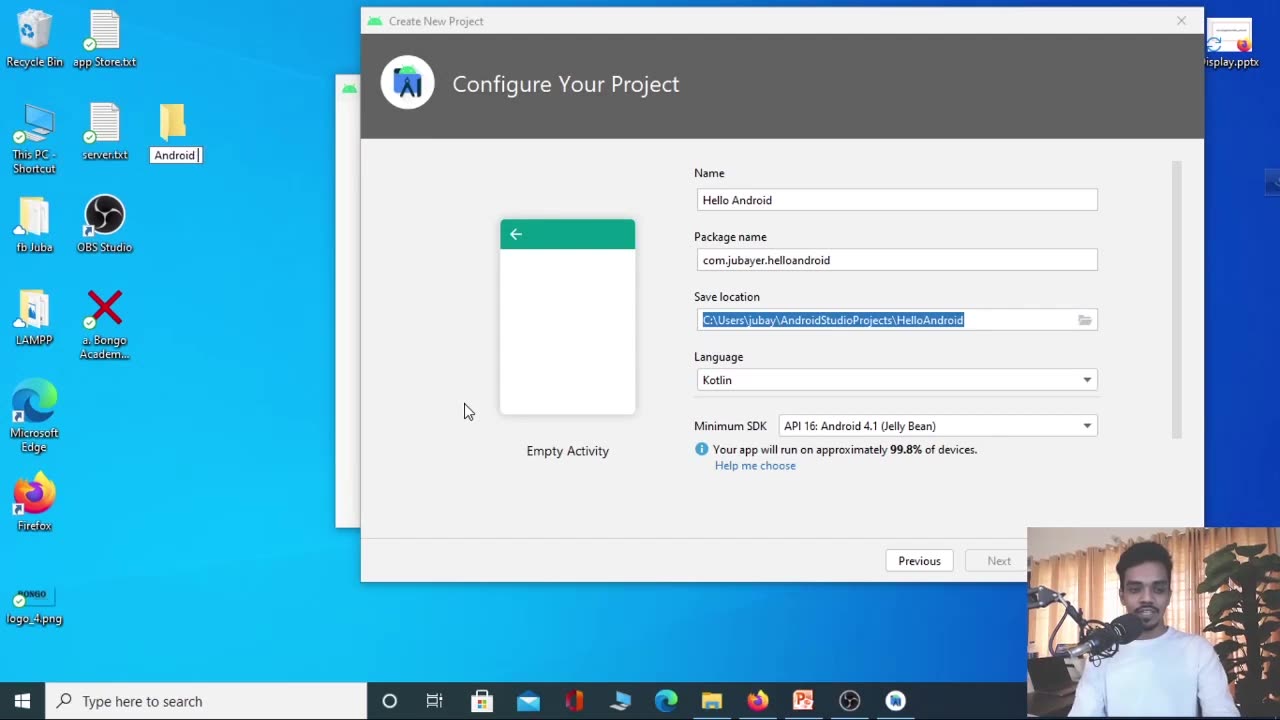
Task: Switch to Android Studio on the taskbar
Action: [896, 701]
